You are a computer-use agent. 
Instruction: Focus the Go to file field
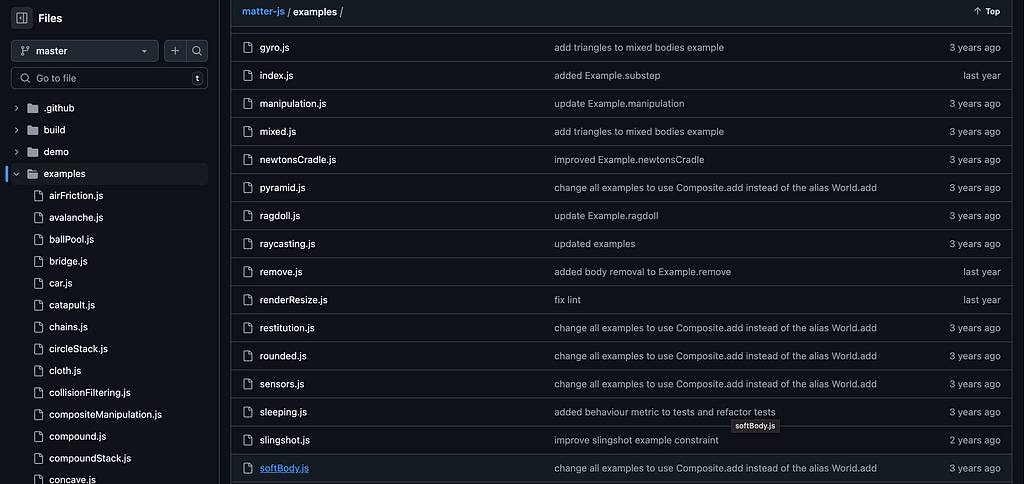click(110, 78)
